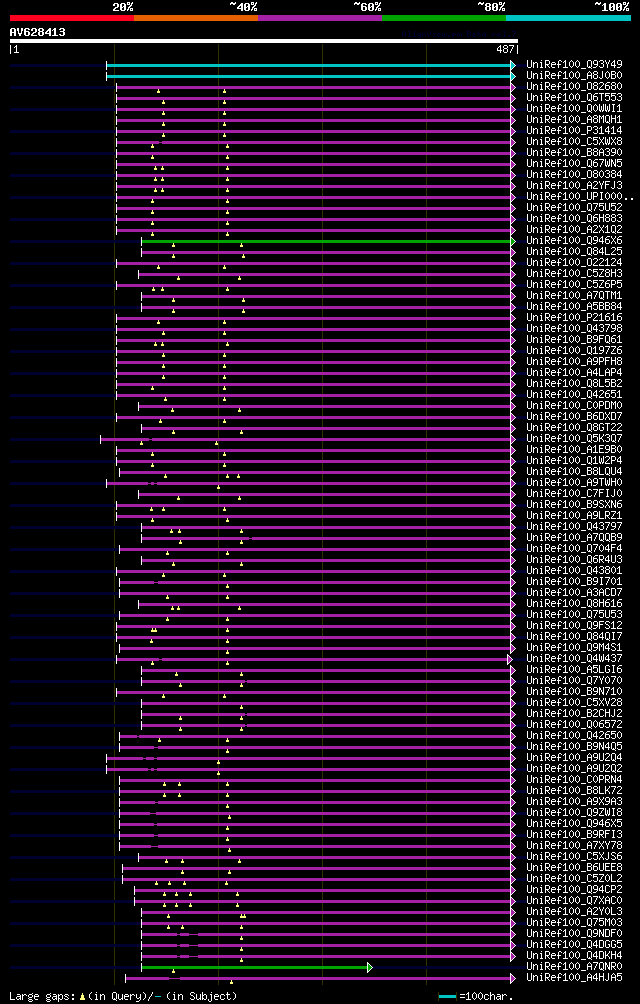The height and width of the screenshot is (1004, 640).
Task: Open hit UniRef100_A8MQH1
Action: coord(574,119)
